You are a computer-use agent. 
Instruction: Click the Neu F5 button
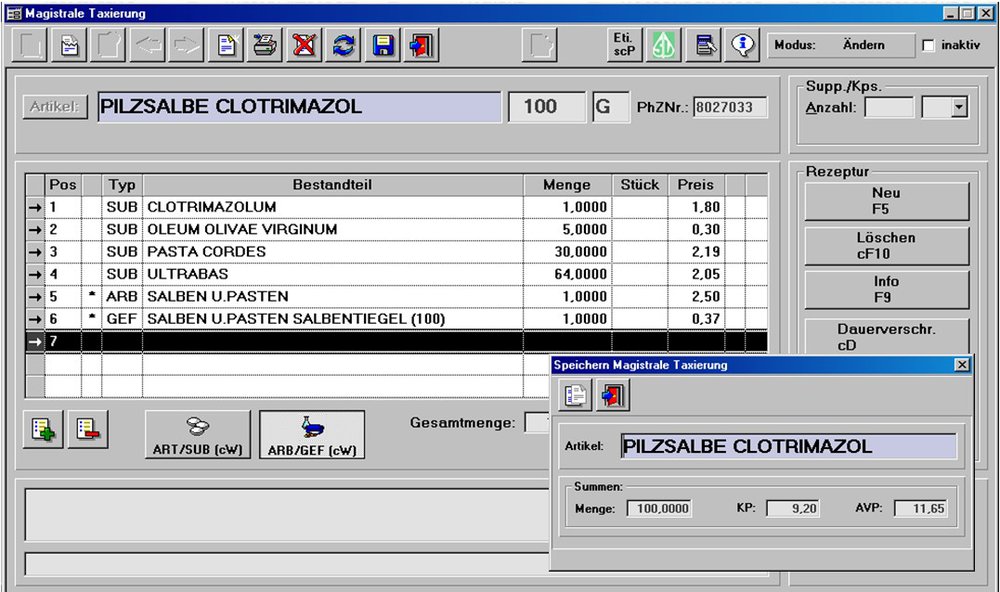click(x=886, y=201)
